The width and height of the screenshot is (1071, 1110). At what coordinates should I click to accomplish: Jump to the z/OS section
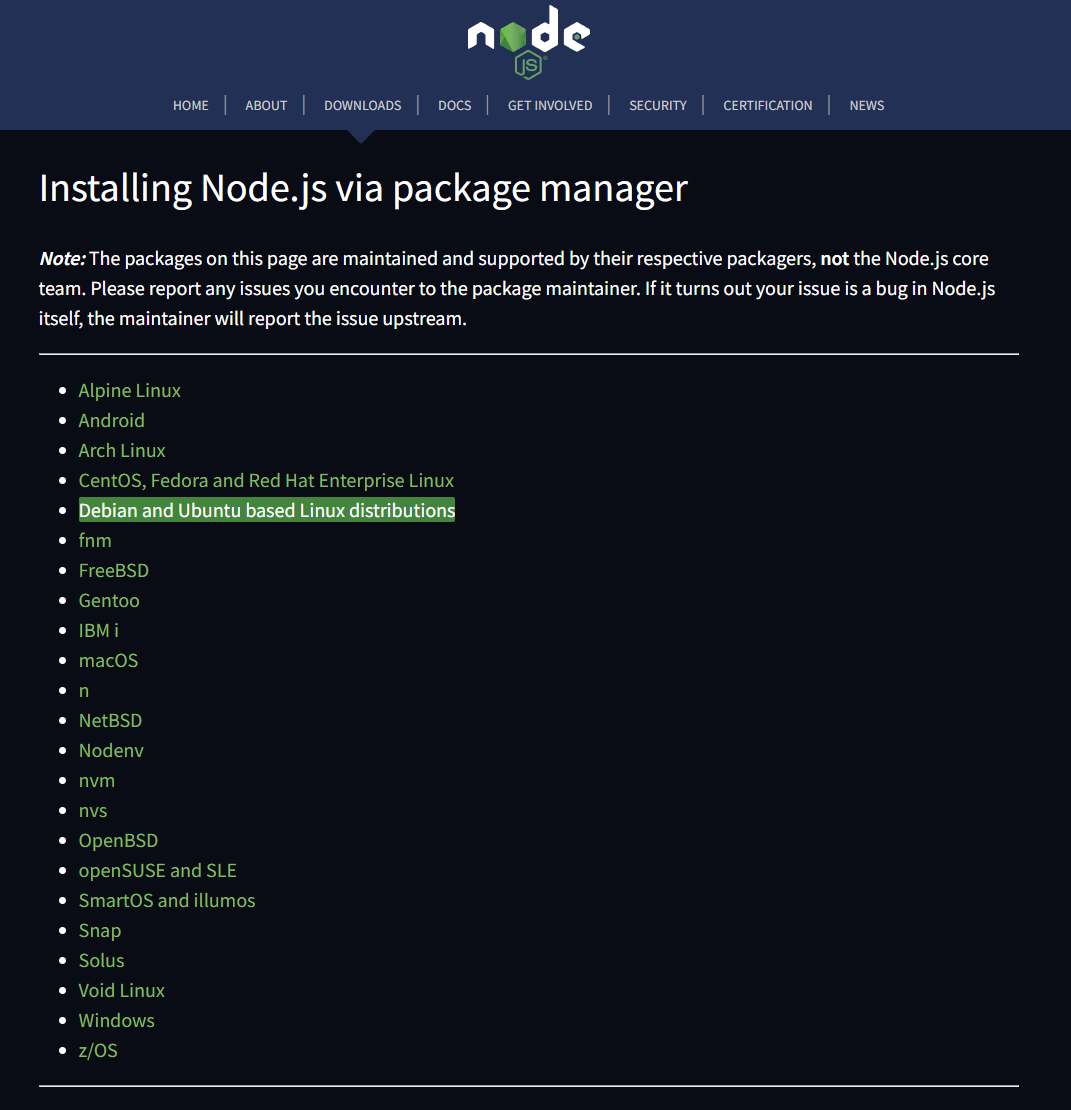pos(98,1051)
